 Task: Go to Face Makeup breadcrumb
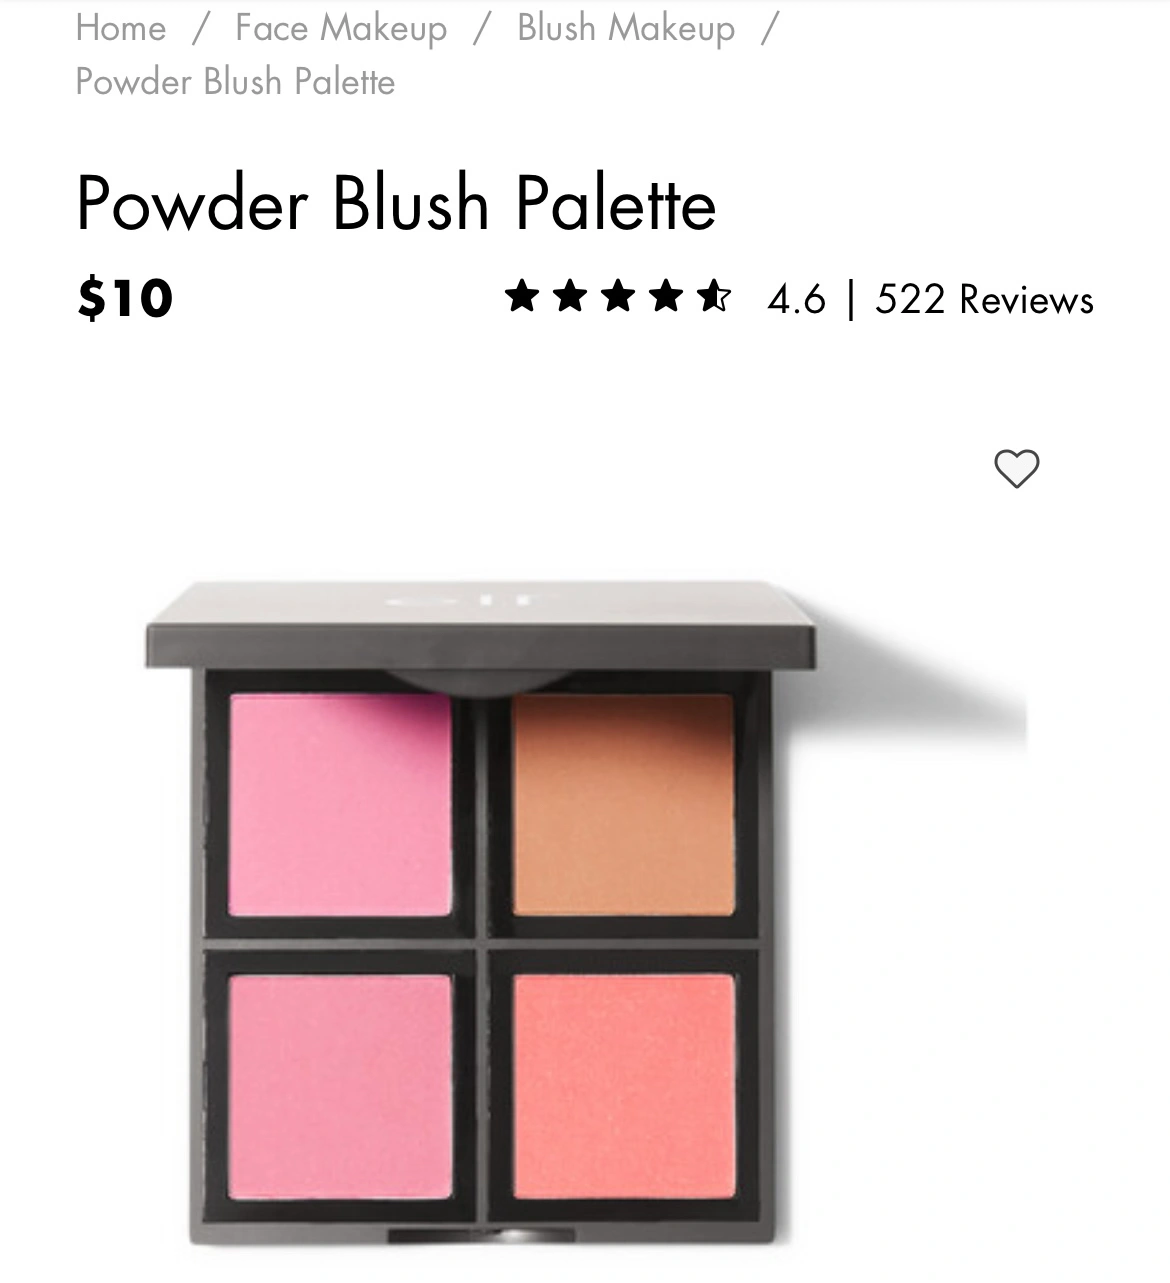341,27
